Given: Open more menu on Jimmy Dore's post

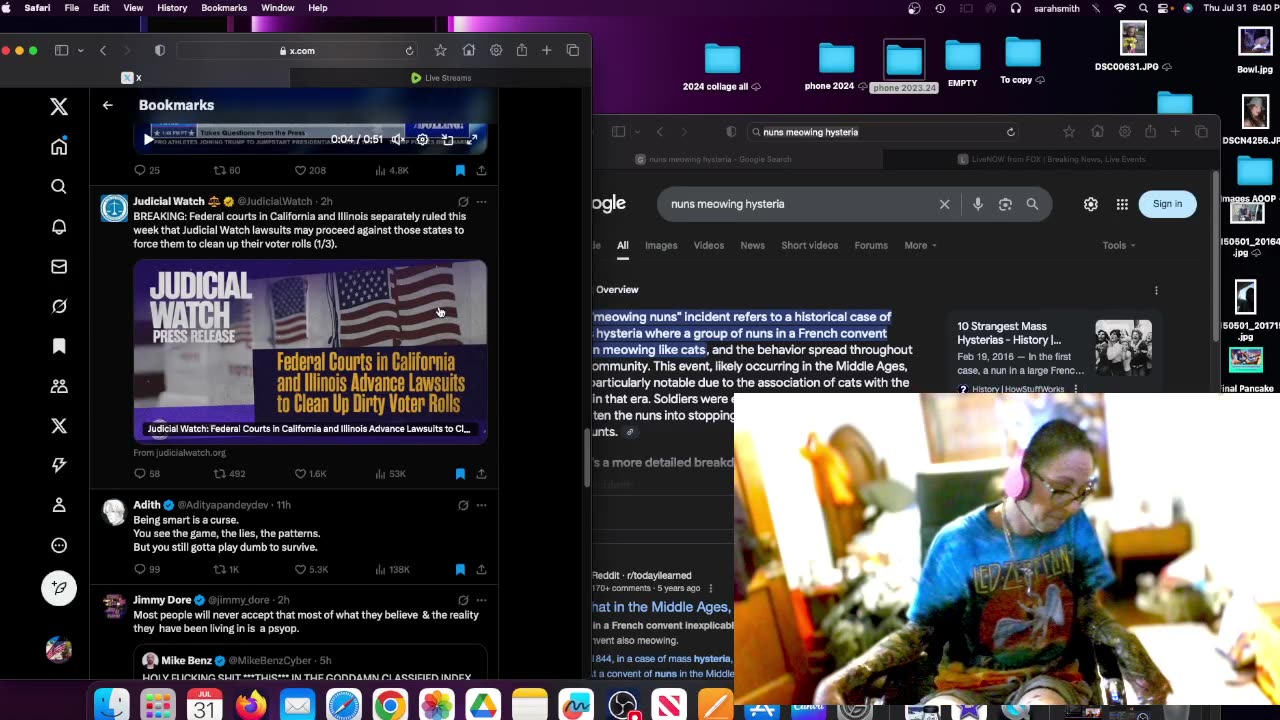Looking at the screenshot, I should [x=481, y=601].
